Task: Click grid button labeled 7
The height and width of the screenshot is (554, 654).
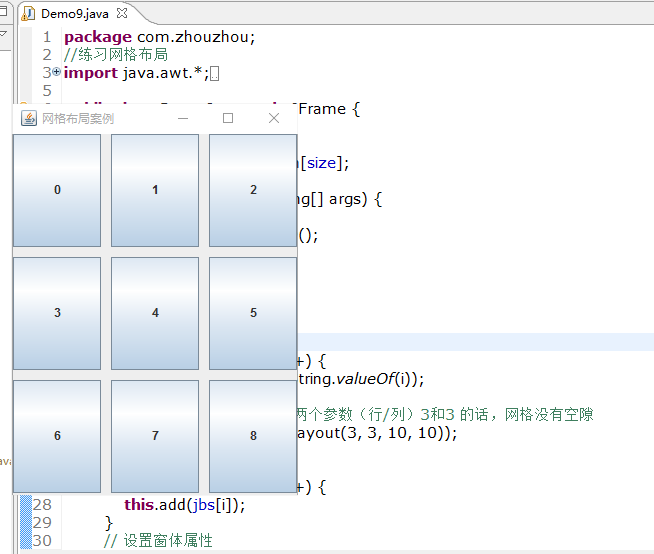Action: pyautogui.click(x=155, y=436)
